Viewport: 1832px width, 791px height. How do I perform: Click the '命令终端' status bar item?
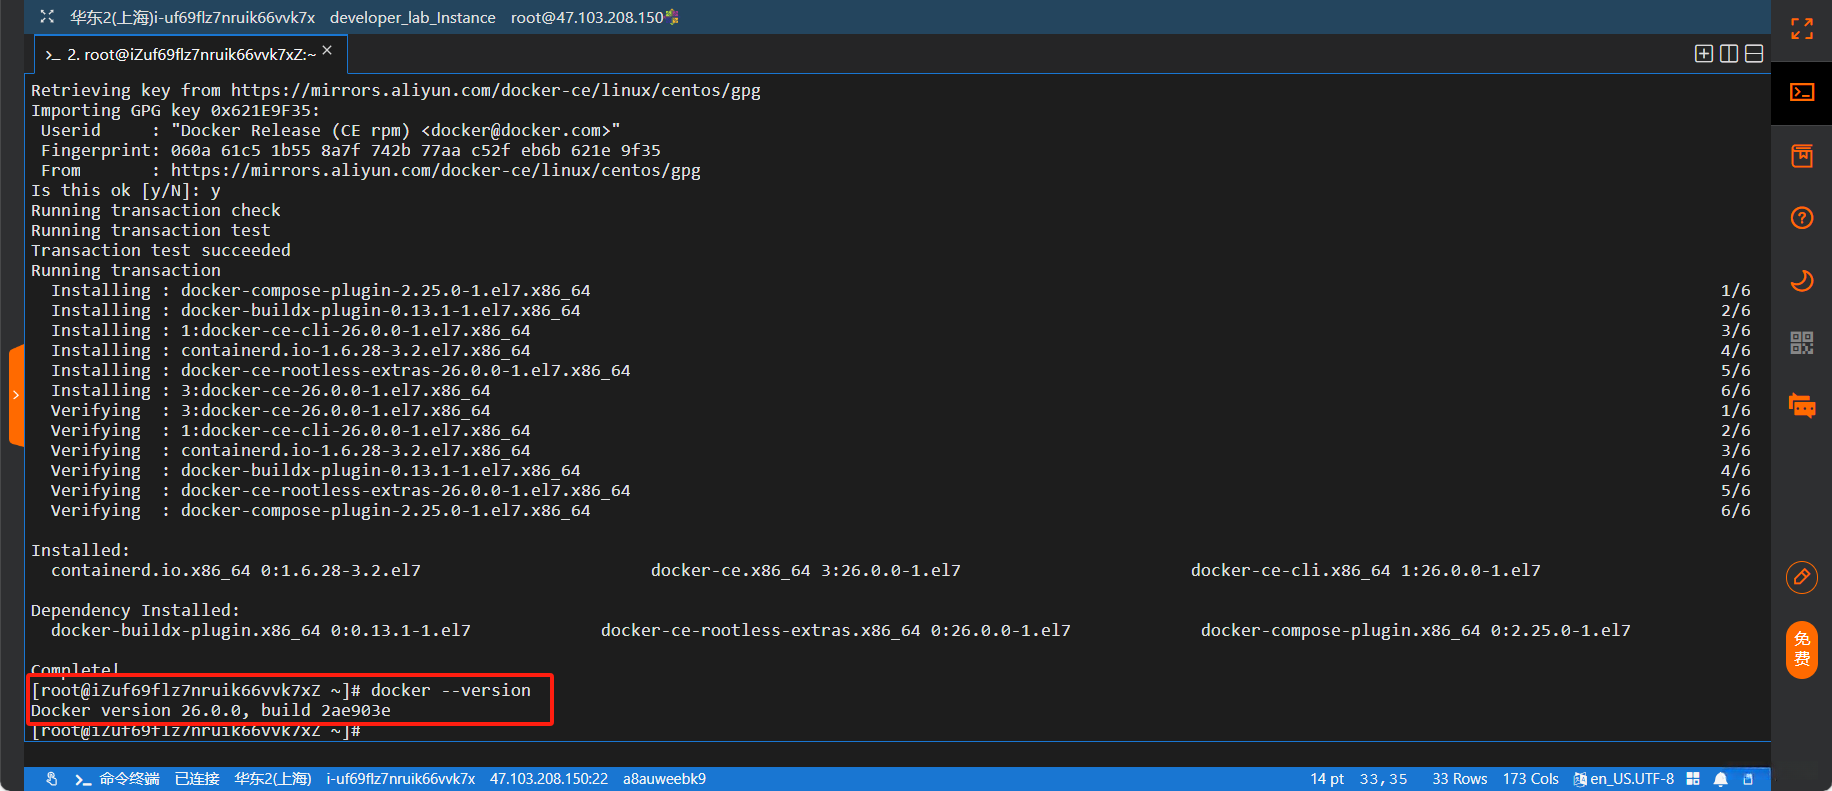click(118, 779)
